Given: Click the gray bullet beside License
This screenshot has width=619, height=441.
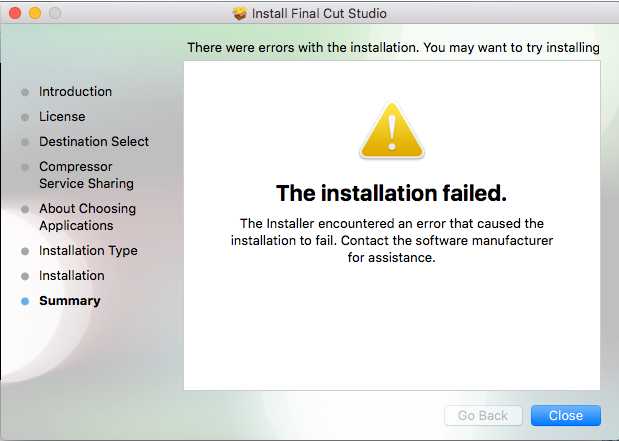Looking at the screenshot, I should coord(25,117).
